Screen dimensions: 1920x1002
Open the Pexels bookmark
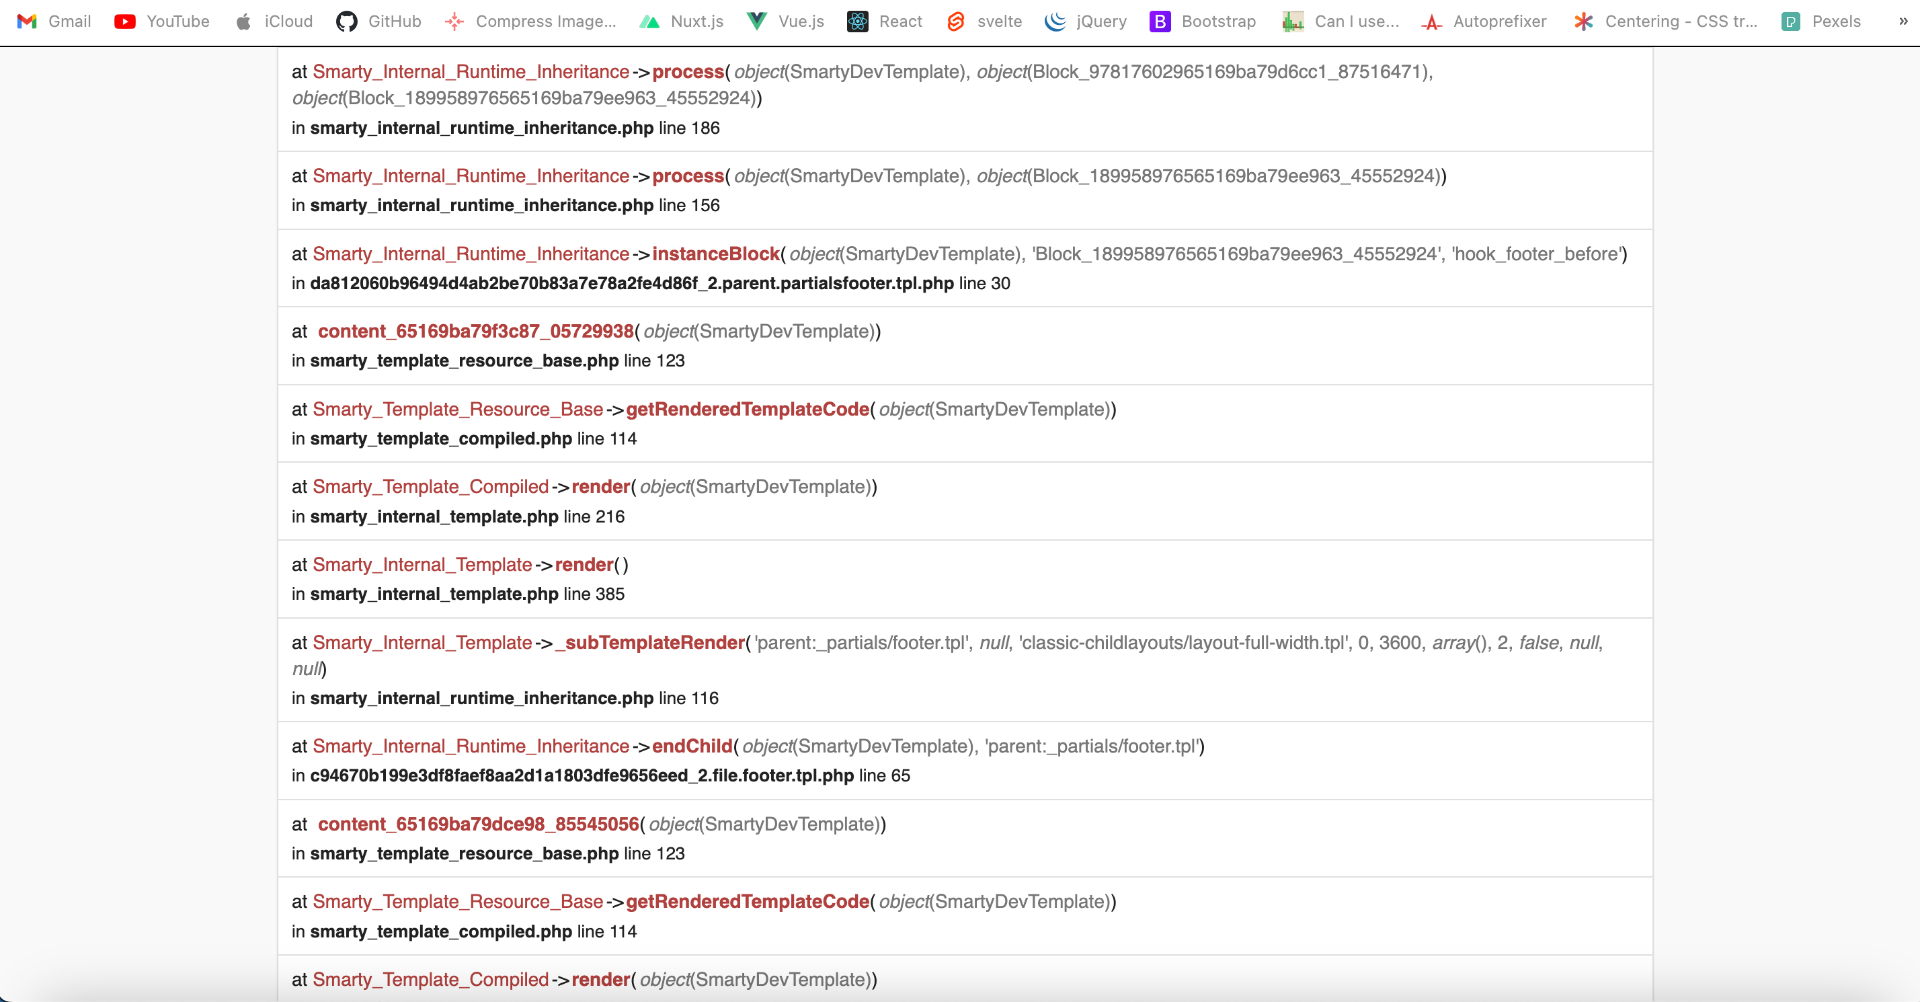pos(1821,21)
